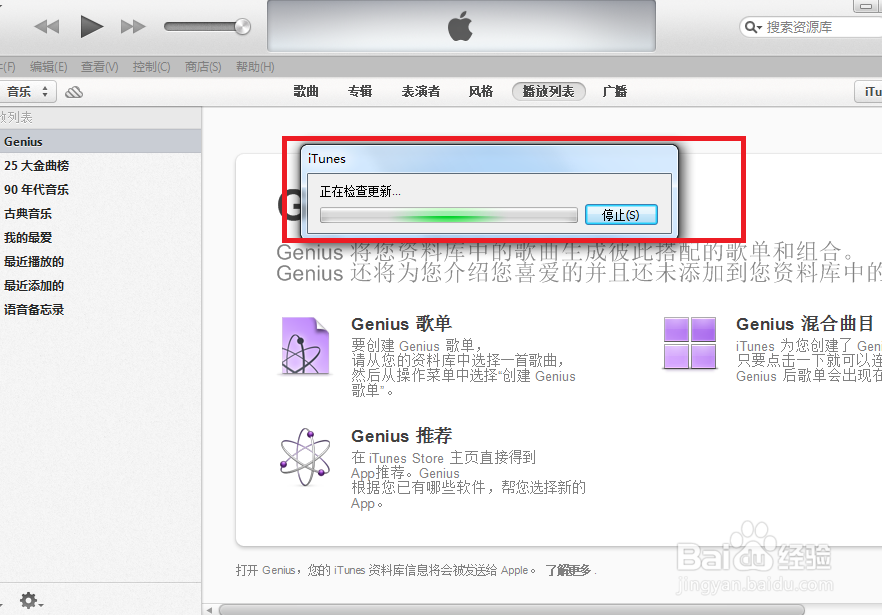Select the 最近播放的 playlist
Image resolution: width=882 pixels, height=615 pixels.
click(101, 262)
